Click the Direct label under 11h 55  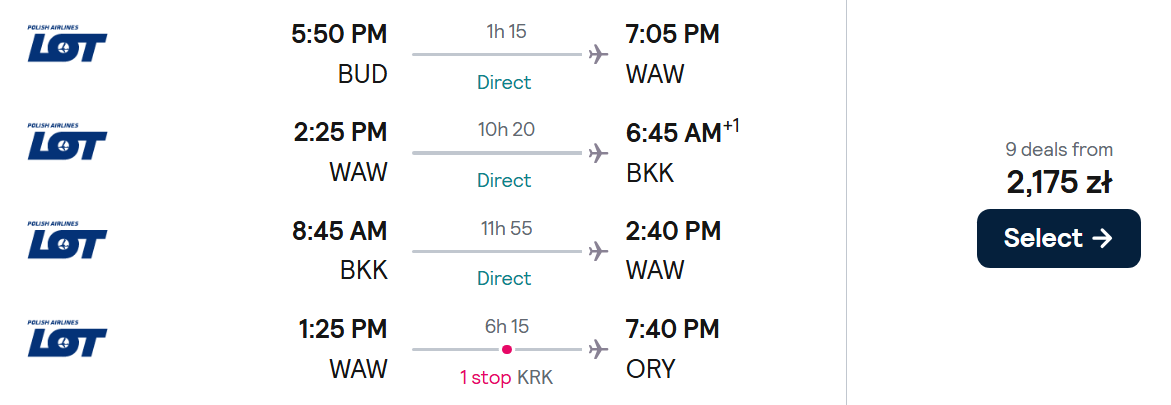click(504, 279)
